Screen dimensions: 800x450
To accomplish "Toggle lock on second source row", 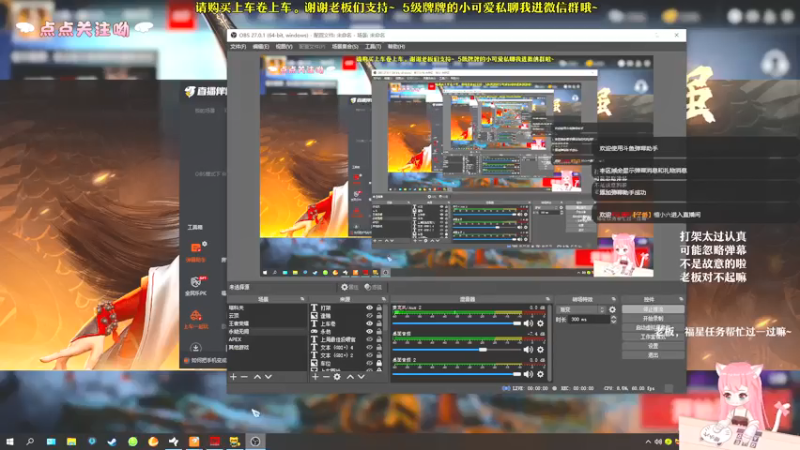I will pos(379,316).
